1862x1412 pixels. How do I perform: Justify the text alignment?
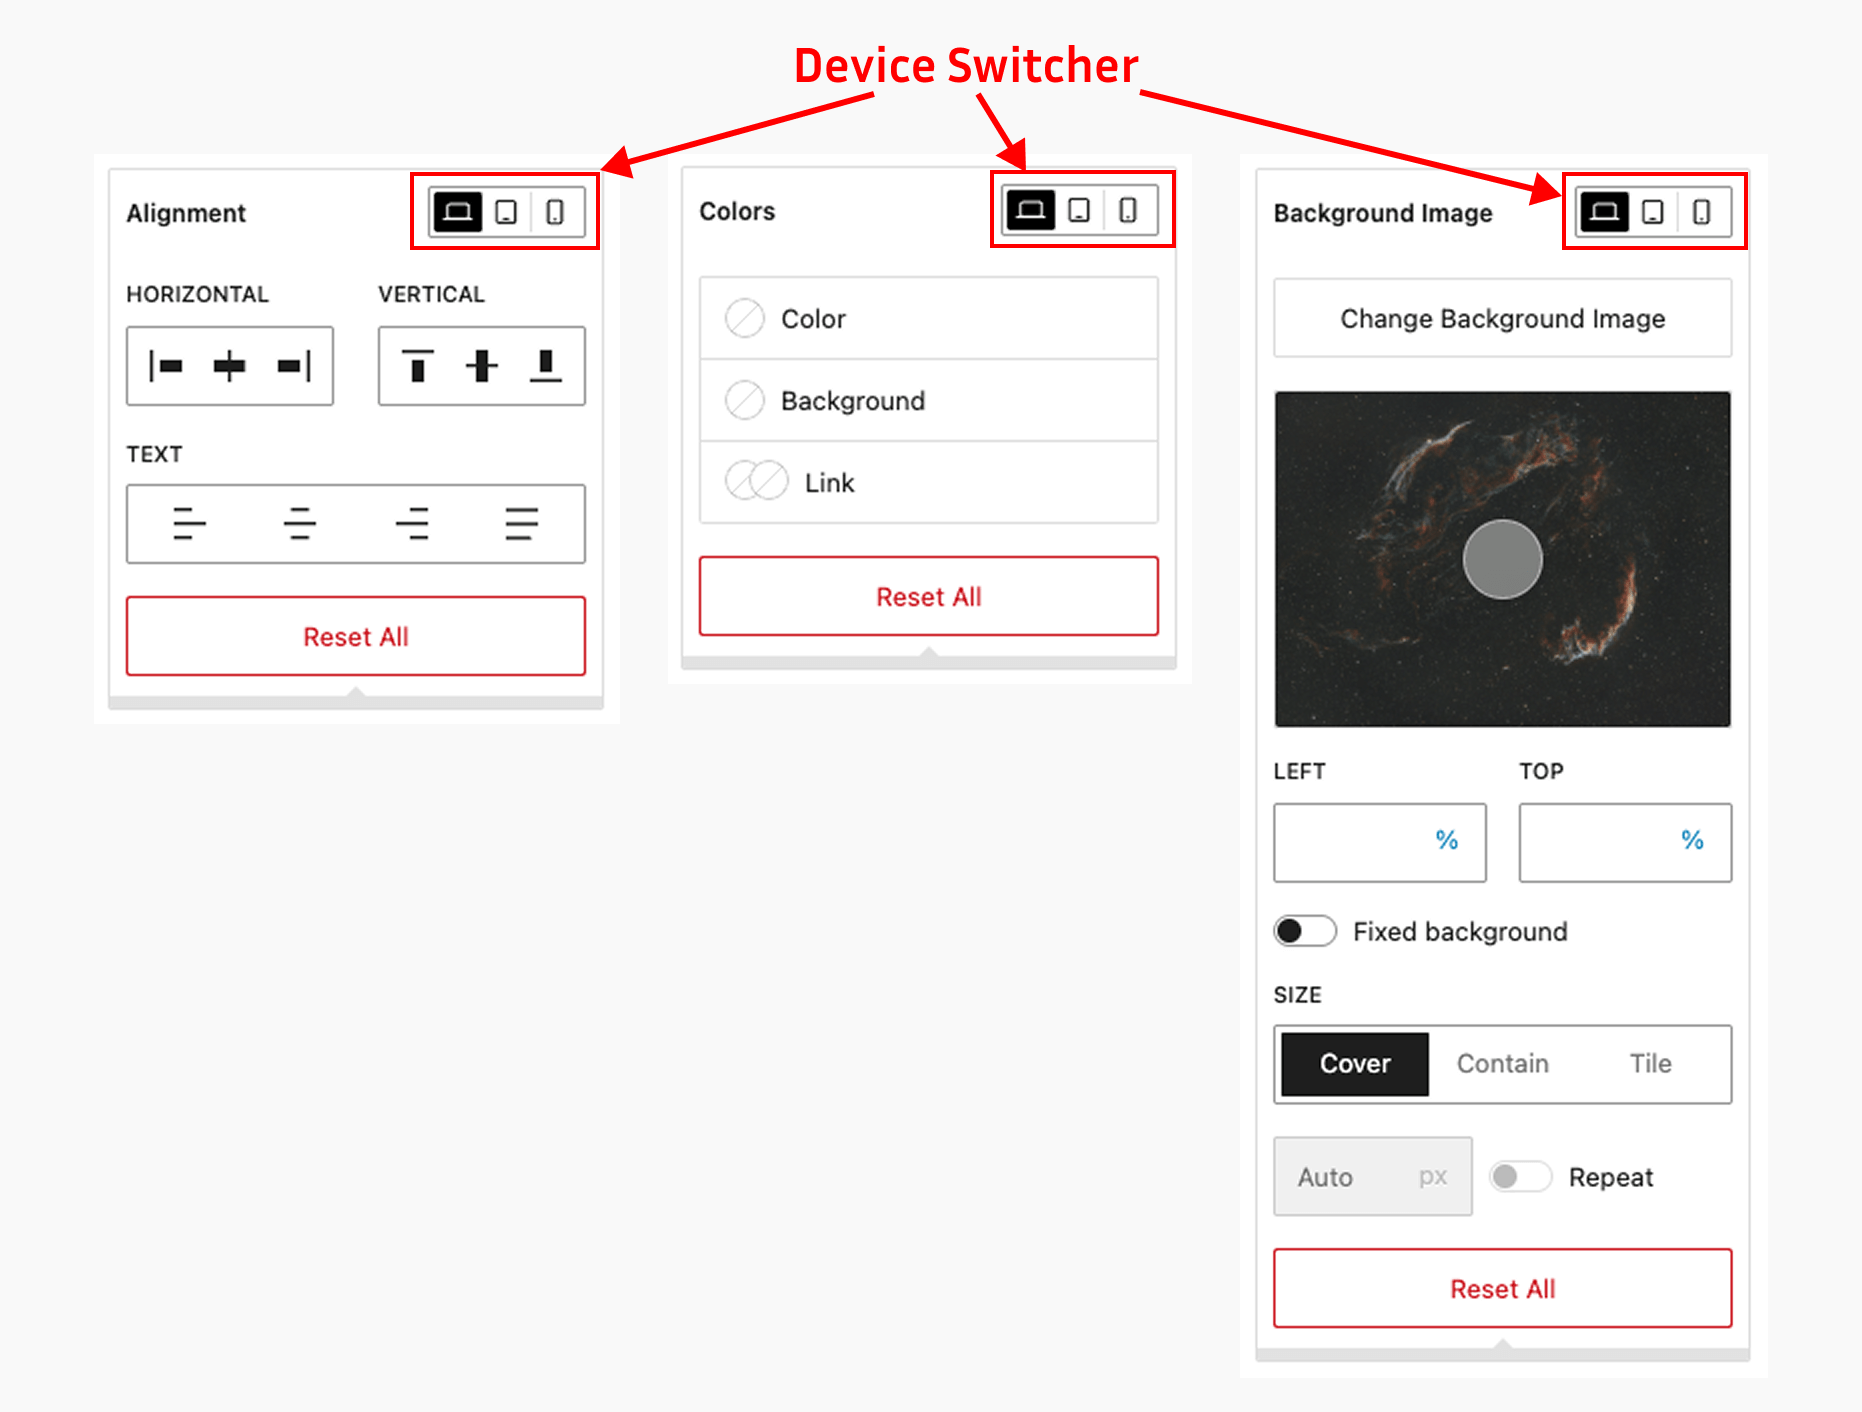[521, 524]
